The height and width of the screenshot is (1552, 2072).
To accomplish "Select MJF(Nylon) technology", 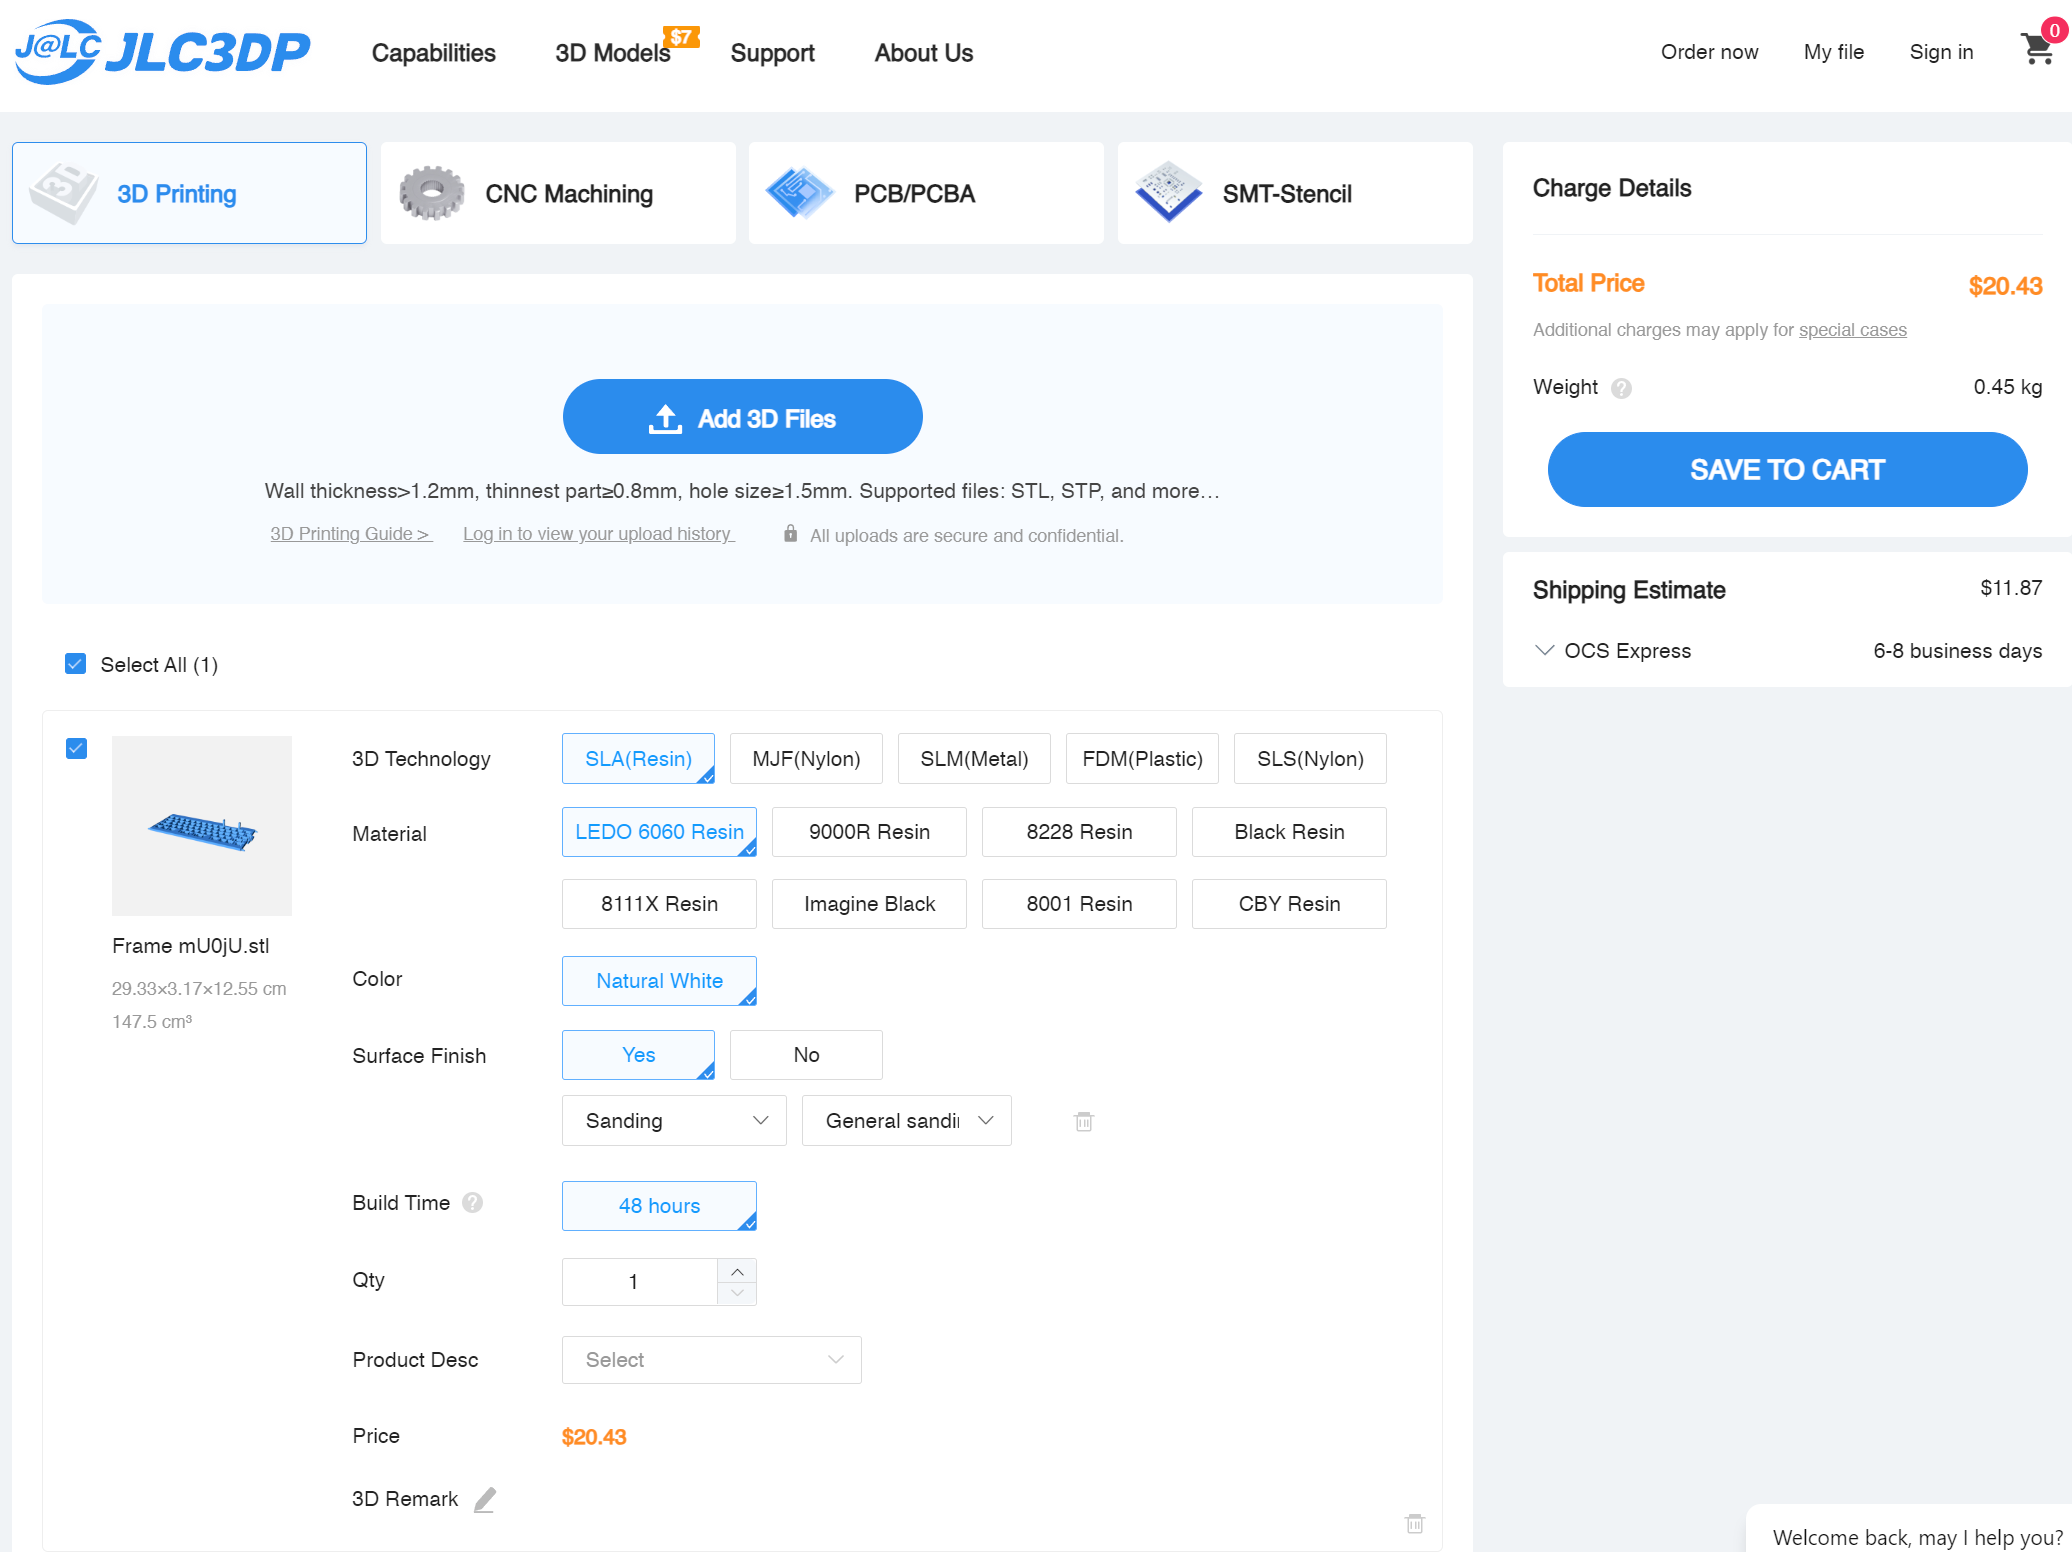I will 806,759.
